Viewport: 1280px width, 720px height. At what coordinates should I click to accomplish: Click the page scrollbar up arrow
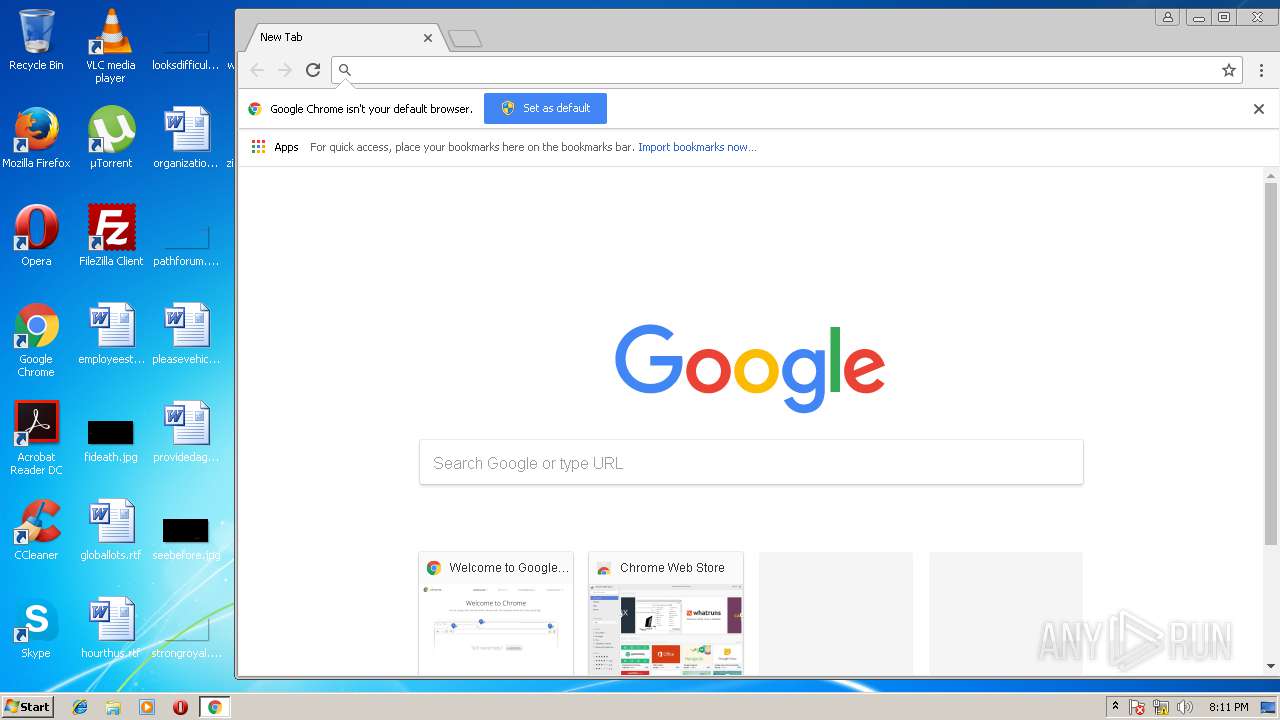(1271, 176)
